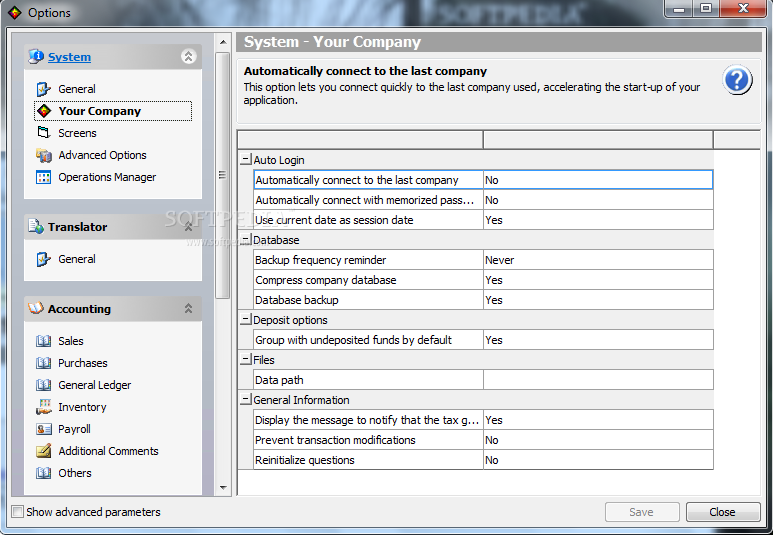773x535 pixels.
Task: Open Operations Manager icon in System
Action: pyautogui.click(x=43, y=177)
